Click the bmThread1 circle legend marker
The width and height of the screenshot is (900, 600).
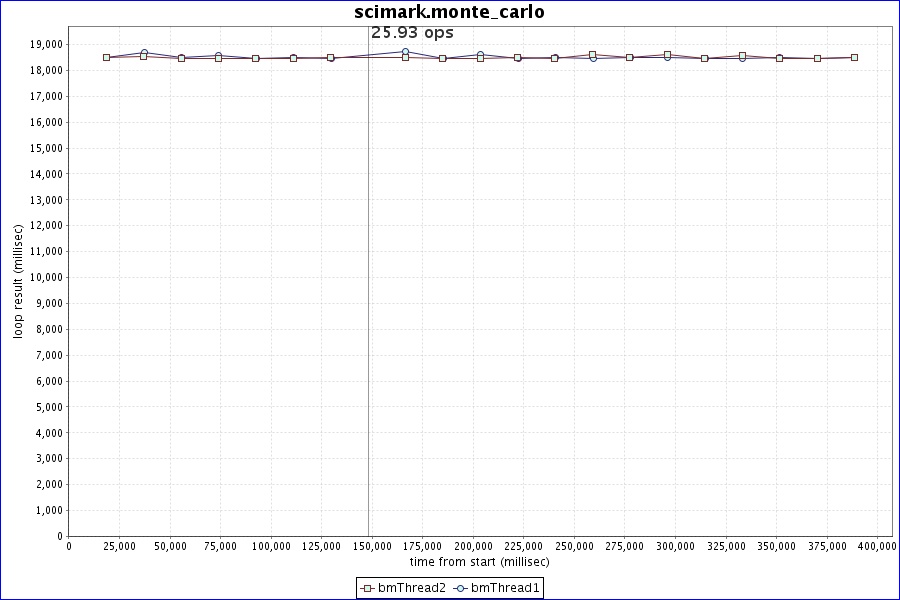click(461, 588)
